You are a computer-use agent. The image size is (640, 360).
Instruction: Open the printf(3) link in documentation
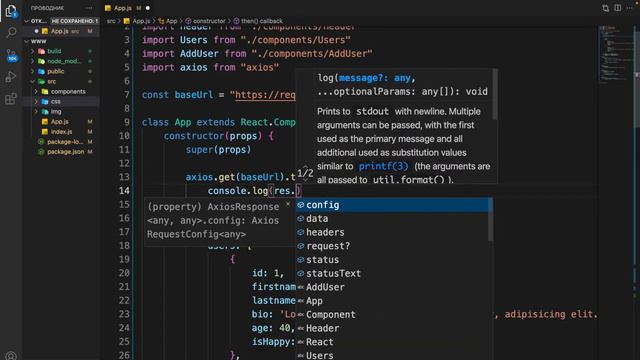383,166
